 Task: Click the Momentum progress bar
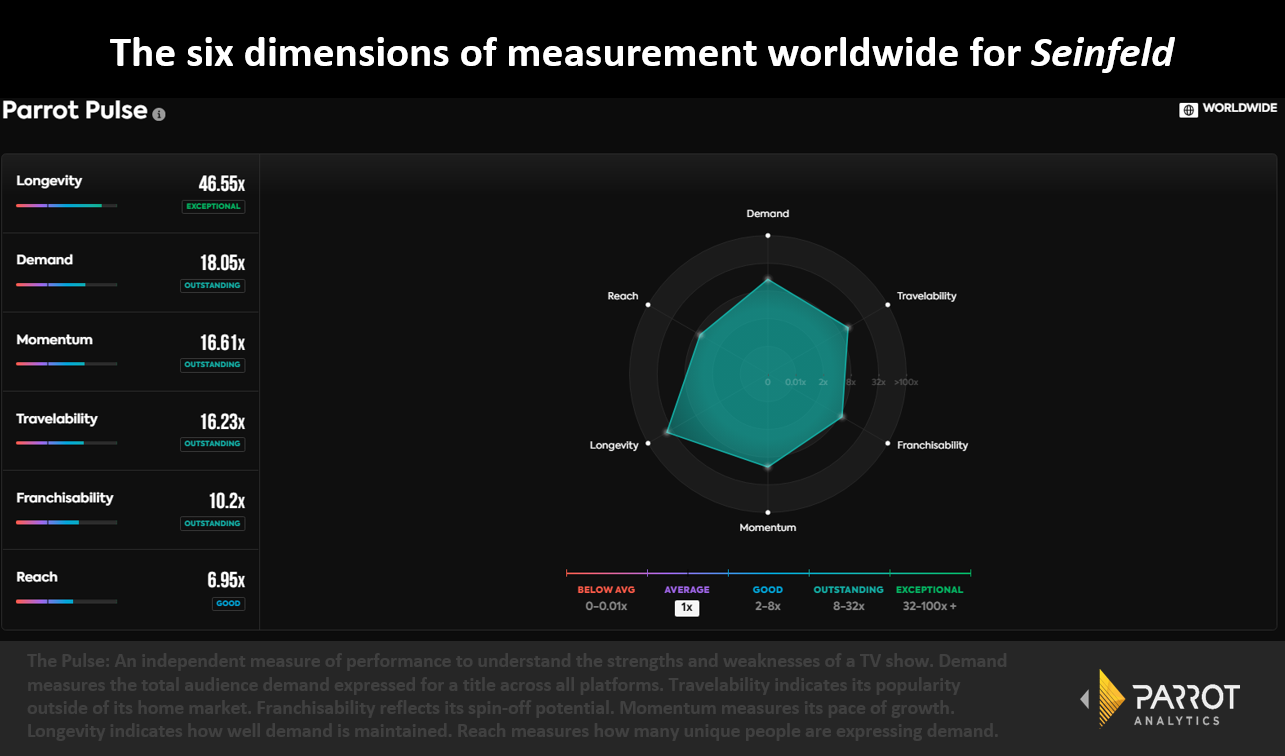pyautogui.click(x=66, y=364)
